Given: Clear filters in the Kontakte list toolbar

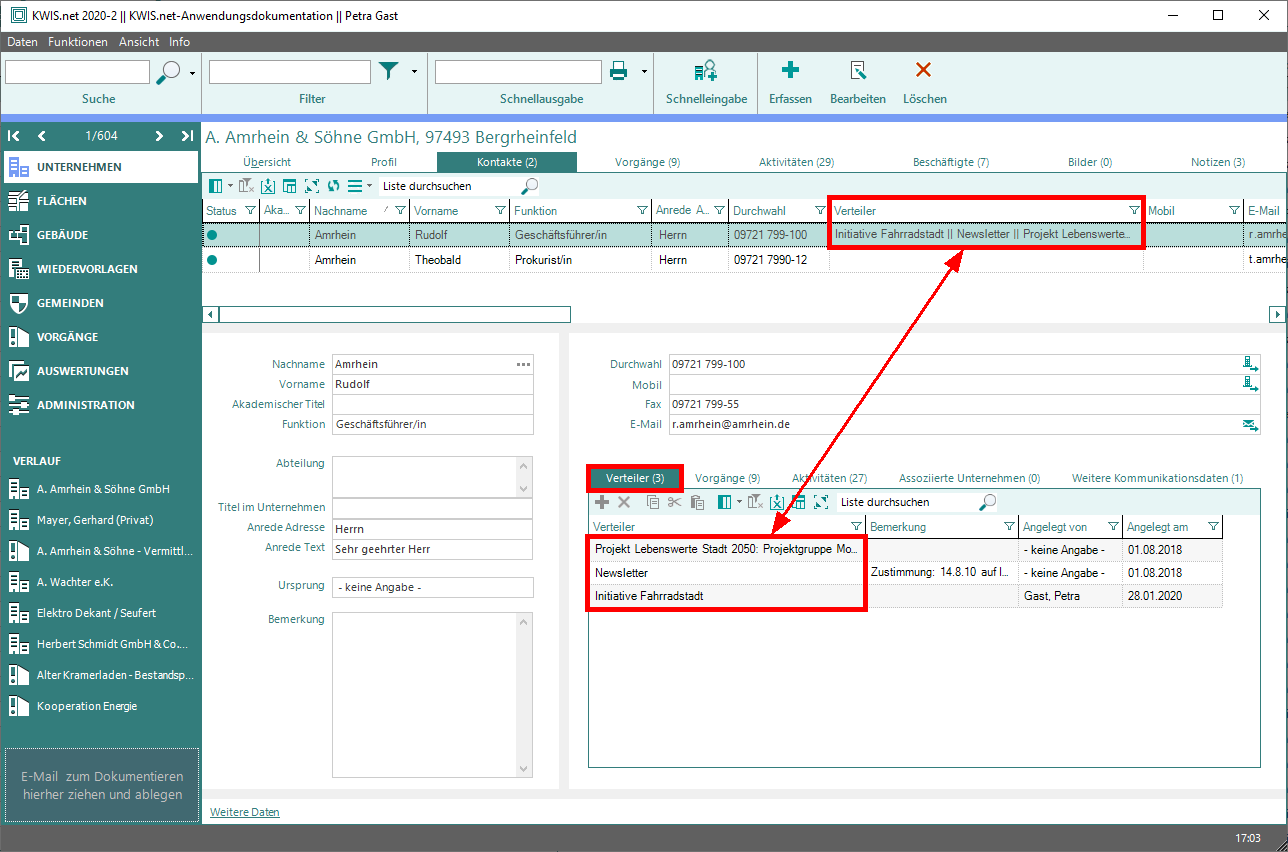Looking at the screenshot, I should (x=246, y=186).
